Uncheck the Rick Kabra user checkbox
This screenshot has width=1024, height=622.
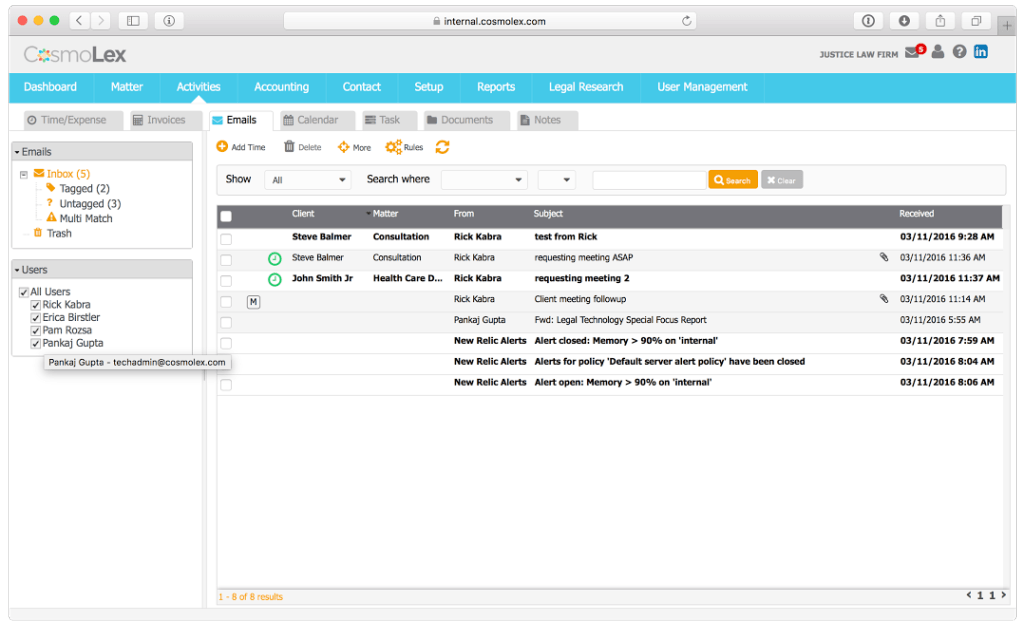tap(36, 305)
